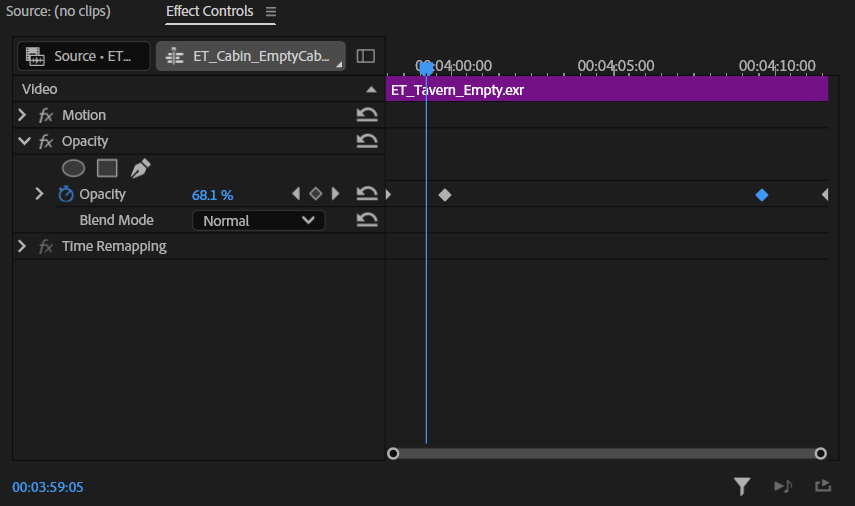The image size is (855, 506).
Task: Reset the Motion effect
Action: [367, 115]
